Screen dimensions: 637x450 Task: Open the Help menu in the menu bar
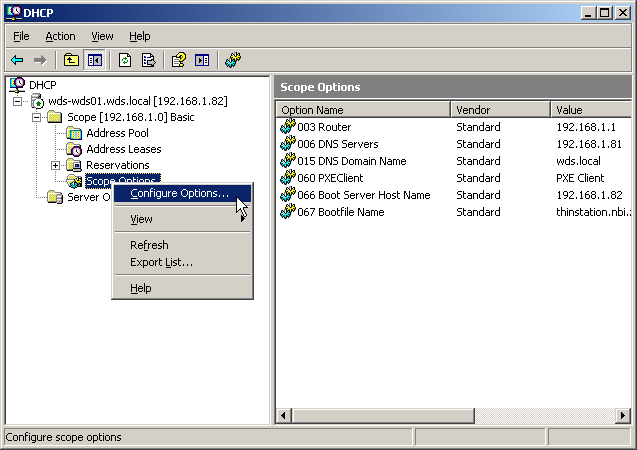tap(140, 36)
